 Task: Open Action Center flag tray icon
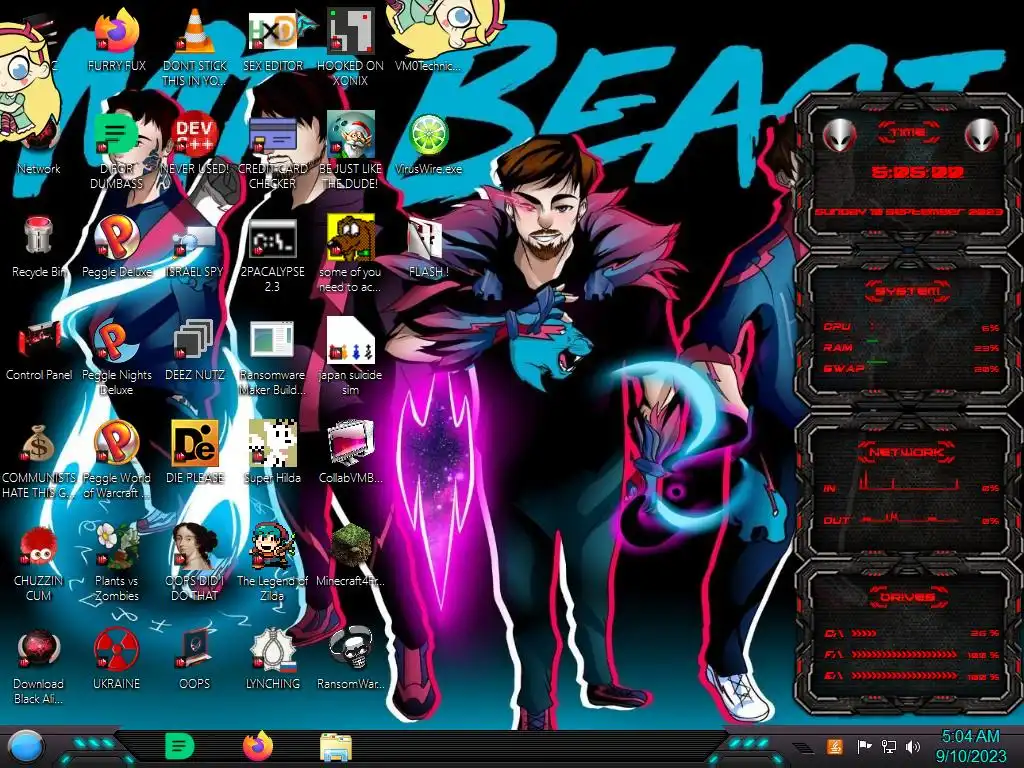(x=864, y=747)
